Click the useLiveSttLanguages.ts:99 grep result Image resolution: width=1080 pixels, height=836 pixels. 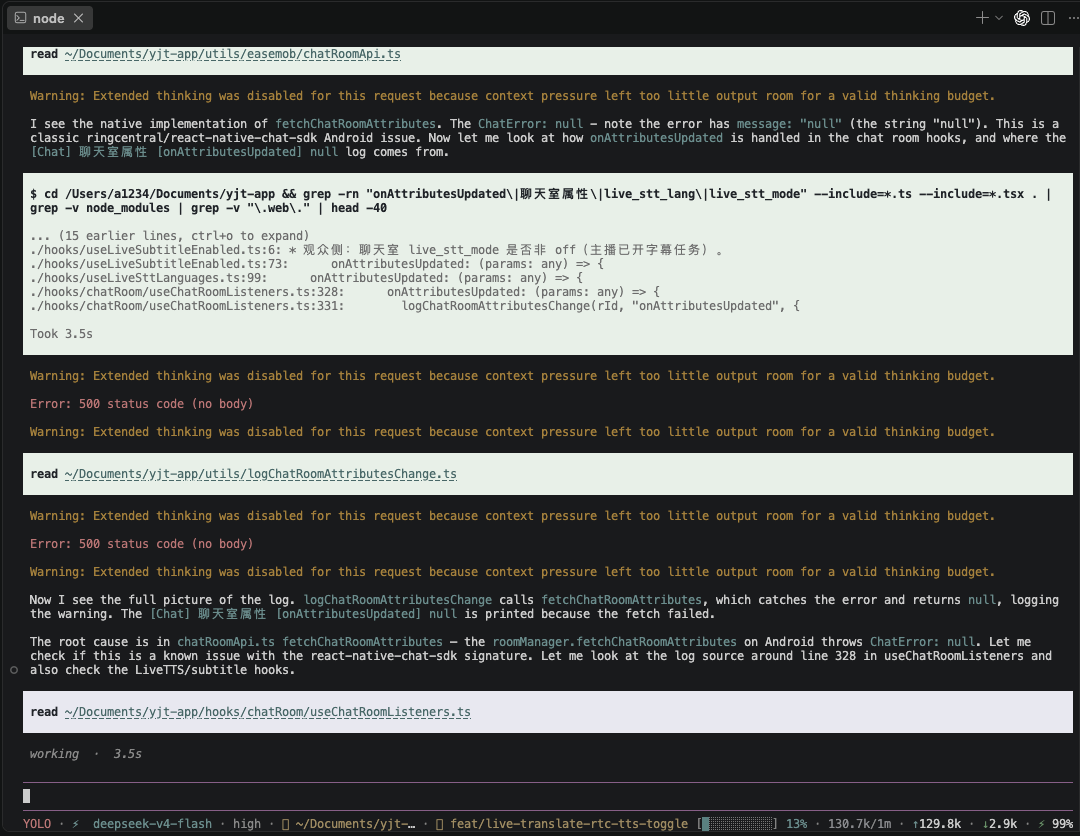point(307,278)
